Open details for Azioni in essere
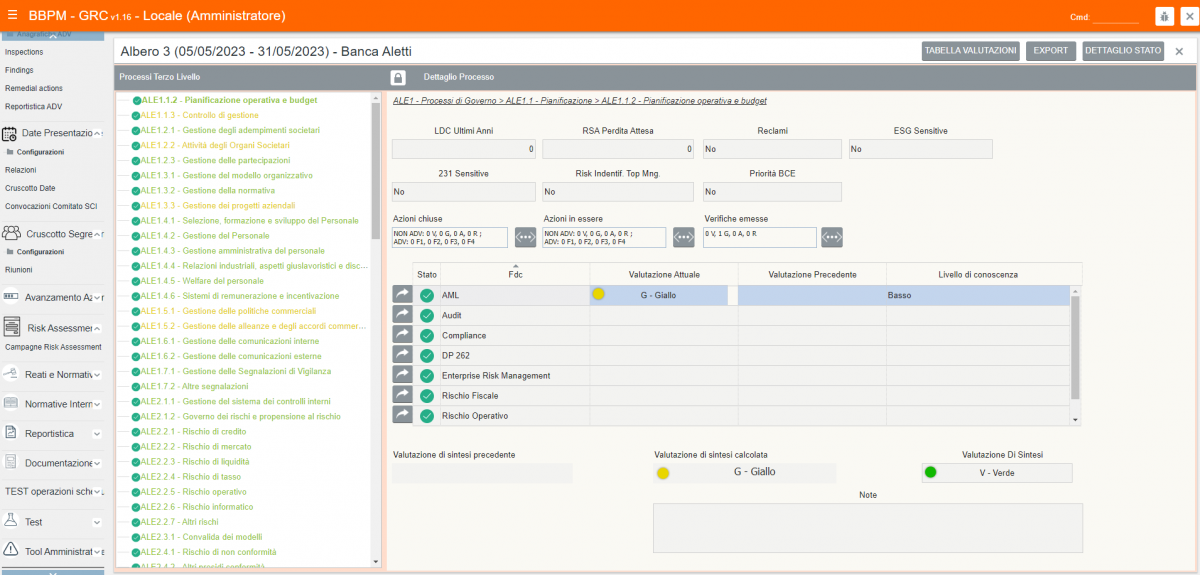The image size is (1200, 575). 683,237
